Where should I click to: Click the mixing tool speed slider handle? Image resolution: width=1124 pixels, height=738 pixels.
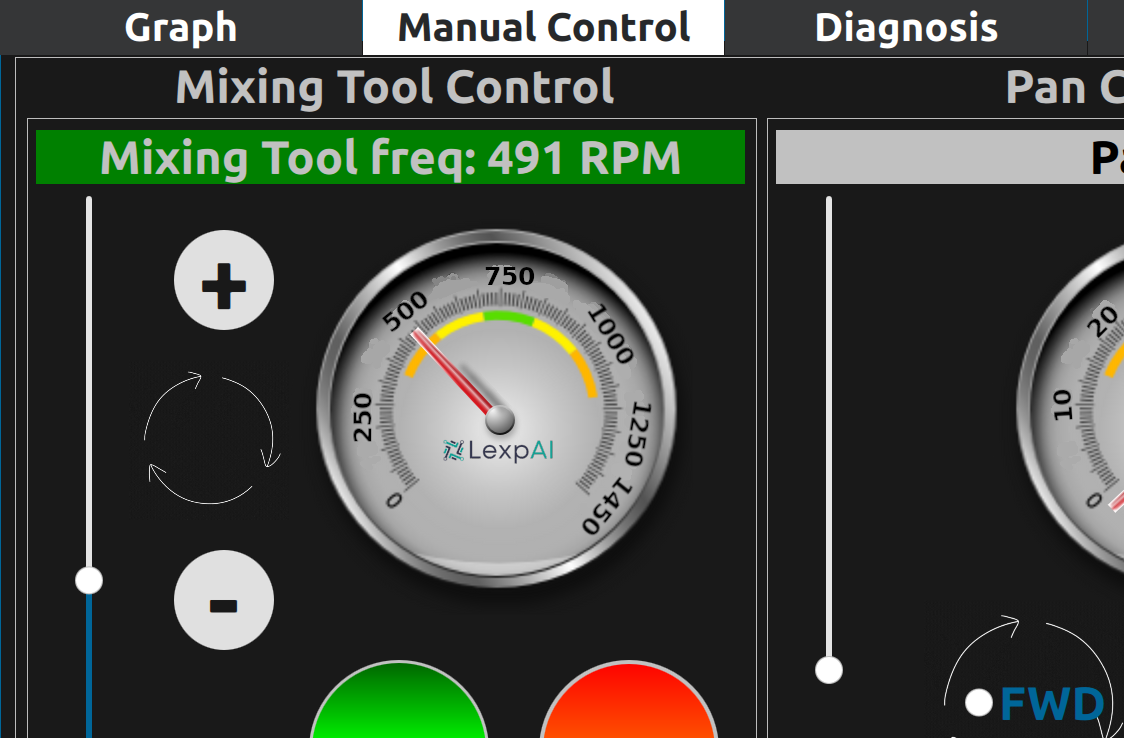click(x=89, y=580)
